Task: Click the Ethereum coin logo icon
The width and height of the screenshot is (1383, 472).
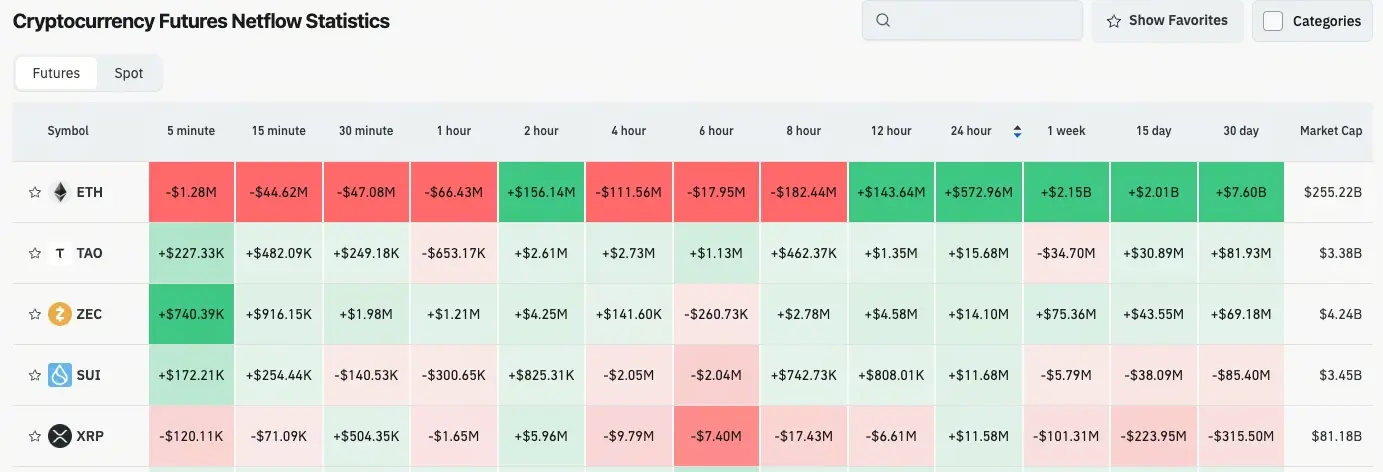Action: (x=60, y=192)
